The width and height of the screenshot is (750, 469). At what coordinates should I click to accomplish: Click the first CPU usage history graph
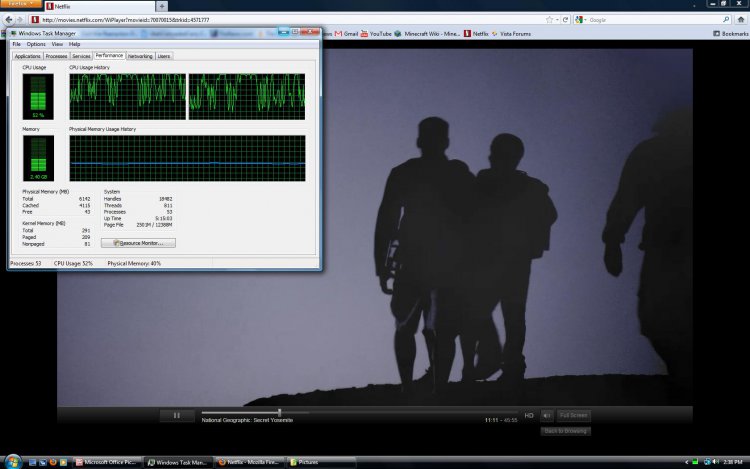click(x=128, y=97)
